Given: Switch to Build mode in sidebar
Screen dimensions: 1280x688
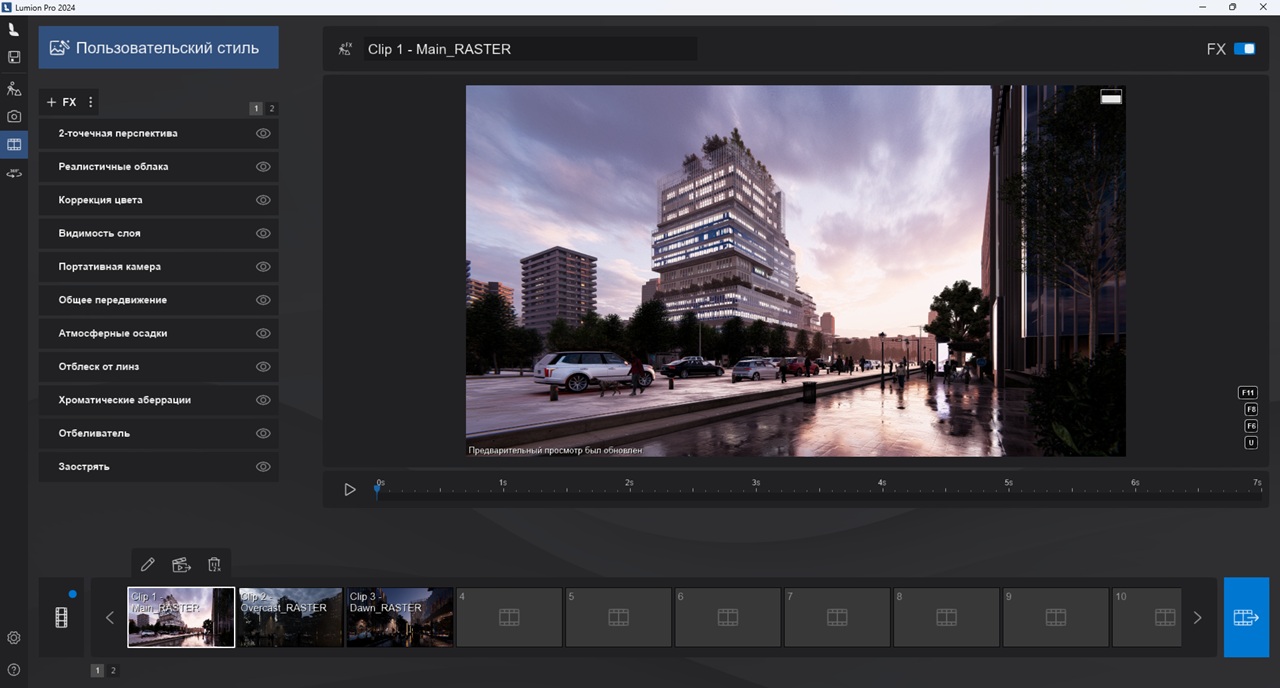Looking at the screenshot, I should 14,88.
